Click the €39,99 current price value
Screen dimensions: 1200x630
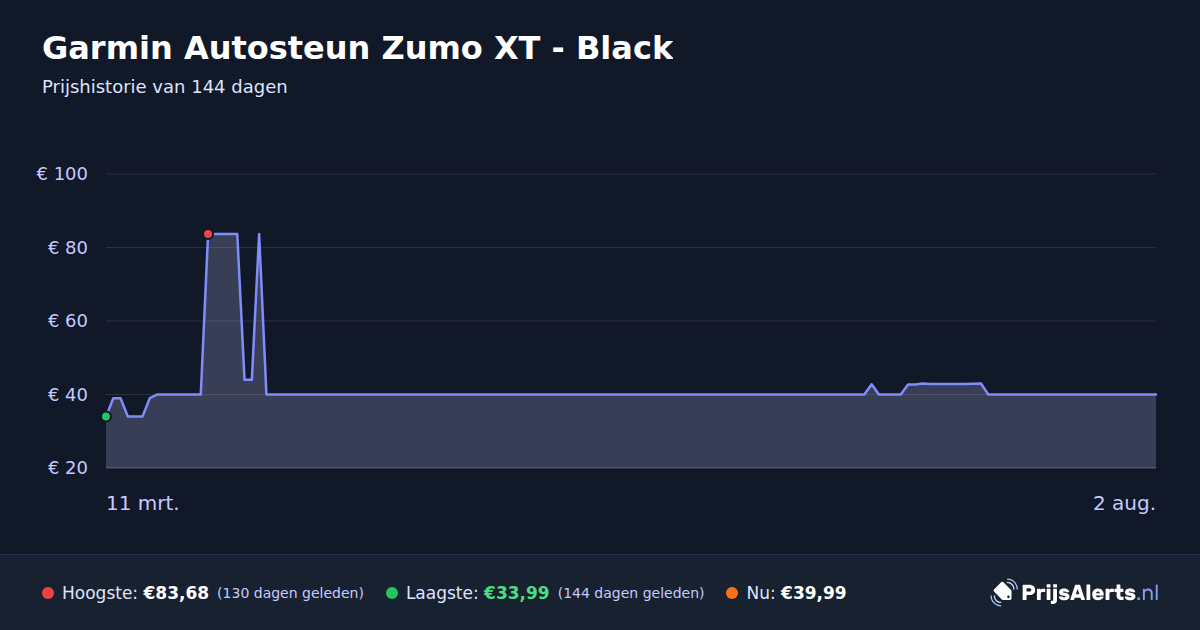pos(813,593)
